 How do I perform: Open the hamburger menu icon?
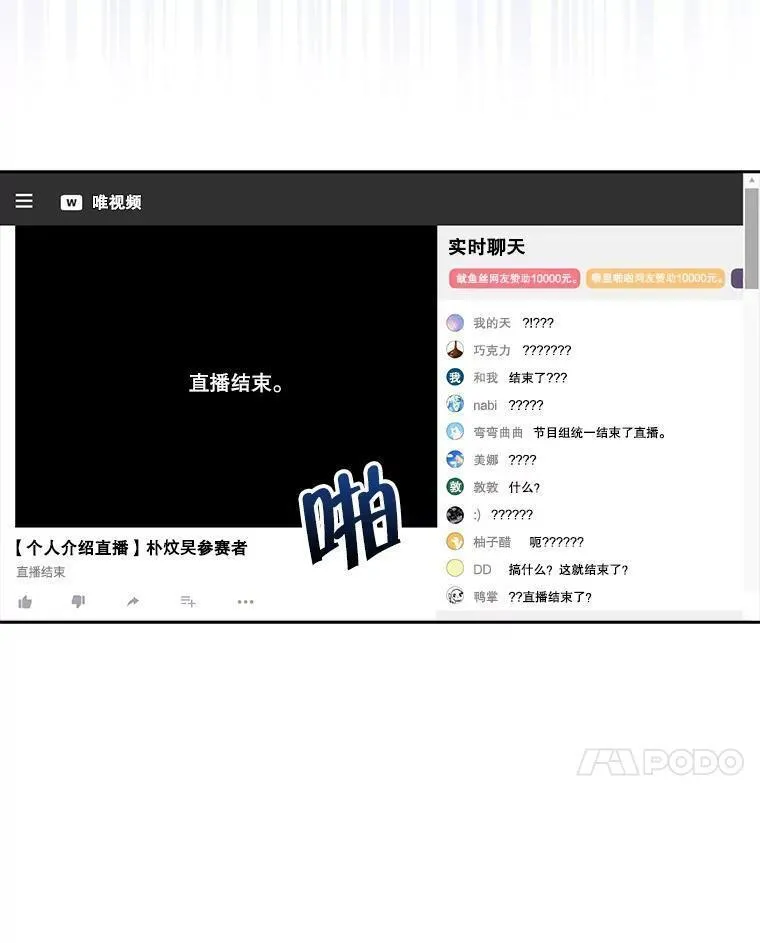[24, 201]
